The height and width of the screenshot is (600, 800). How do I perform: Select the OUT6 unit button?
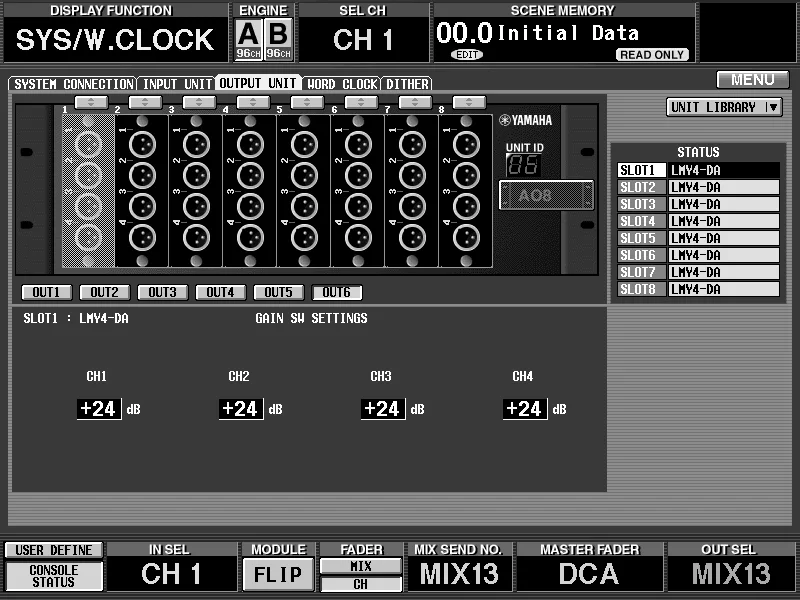[337, 292]
